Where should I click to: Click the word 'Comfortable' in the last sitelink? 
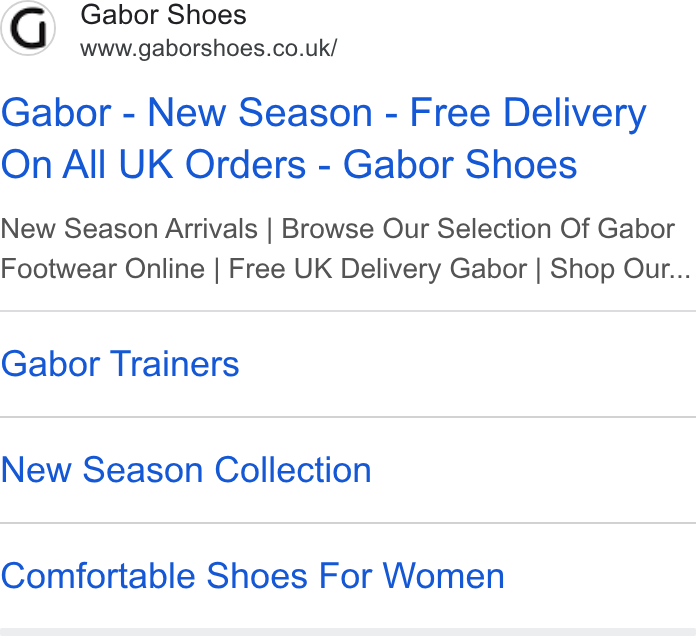coord(98,576)
